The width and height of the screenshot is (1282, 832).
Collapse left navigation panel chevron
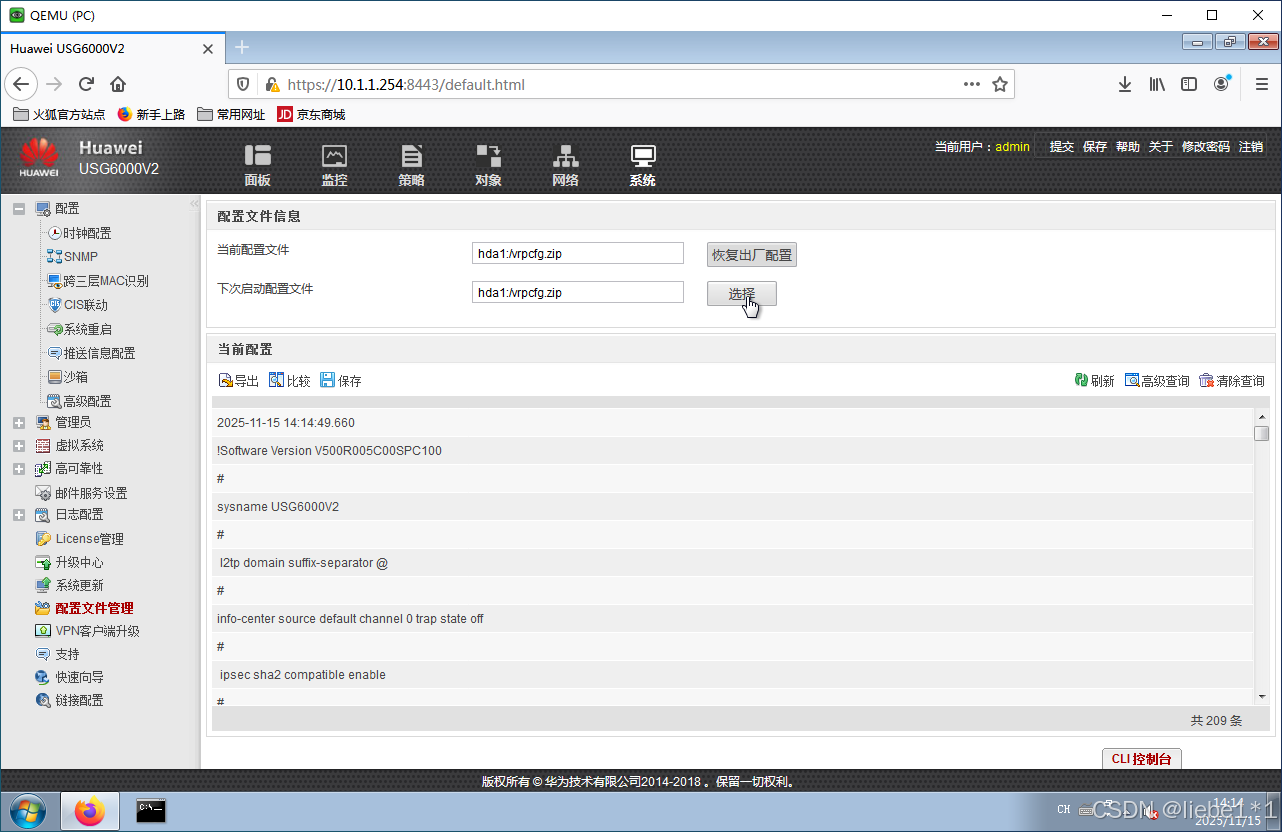pos(194,204)
